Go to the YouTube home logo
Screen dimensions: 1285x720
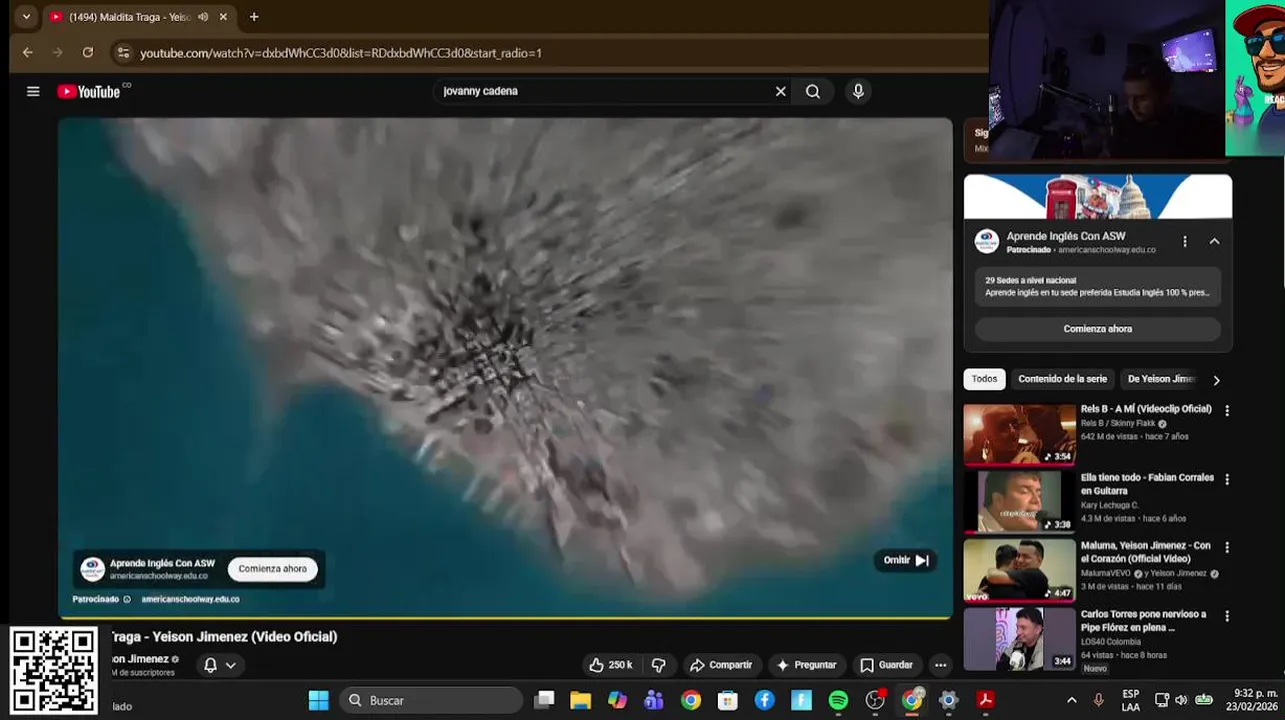[x=88, y=91]
